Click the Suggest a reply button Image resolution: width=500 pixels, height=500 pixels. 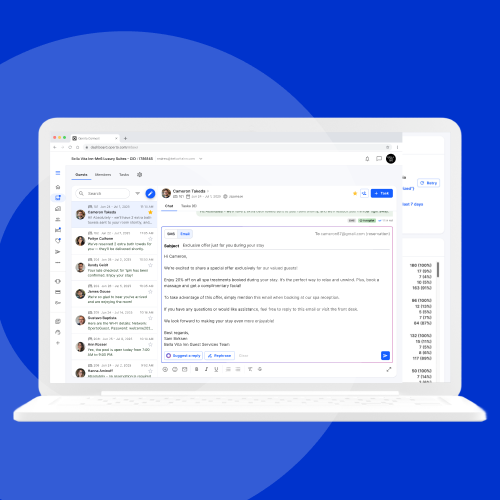(184, 356)
